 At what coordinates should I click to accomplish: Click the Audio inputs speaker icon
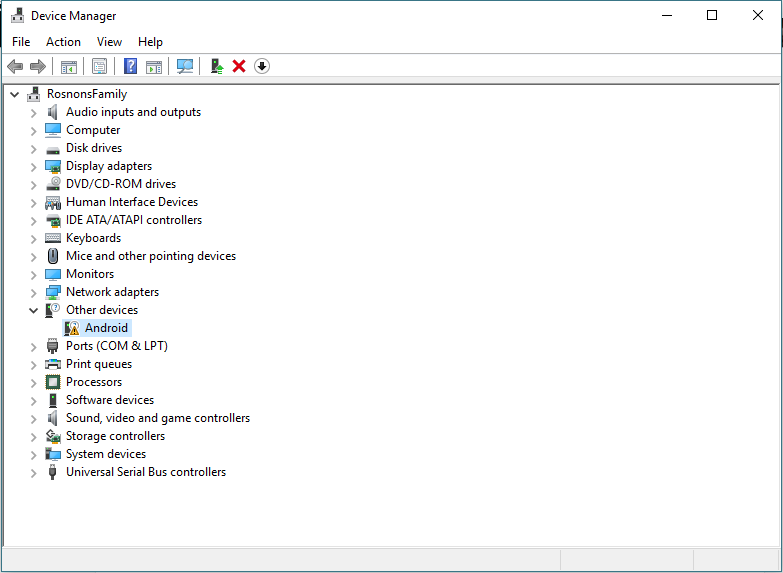52,112
